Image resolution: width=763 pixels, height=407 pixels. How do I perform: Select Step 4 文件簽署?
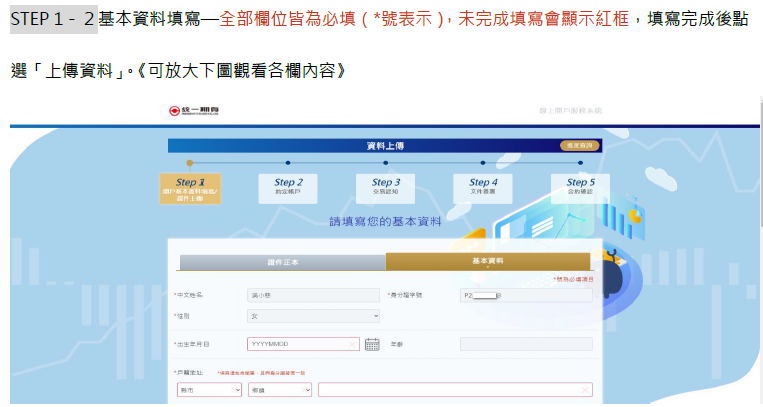point(483,187)
